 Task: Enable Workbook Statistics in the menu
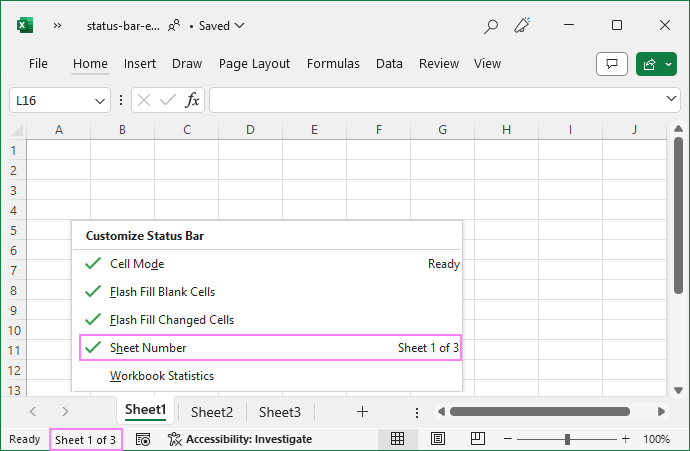[x=162, y=376]
